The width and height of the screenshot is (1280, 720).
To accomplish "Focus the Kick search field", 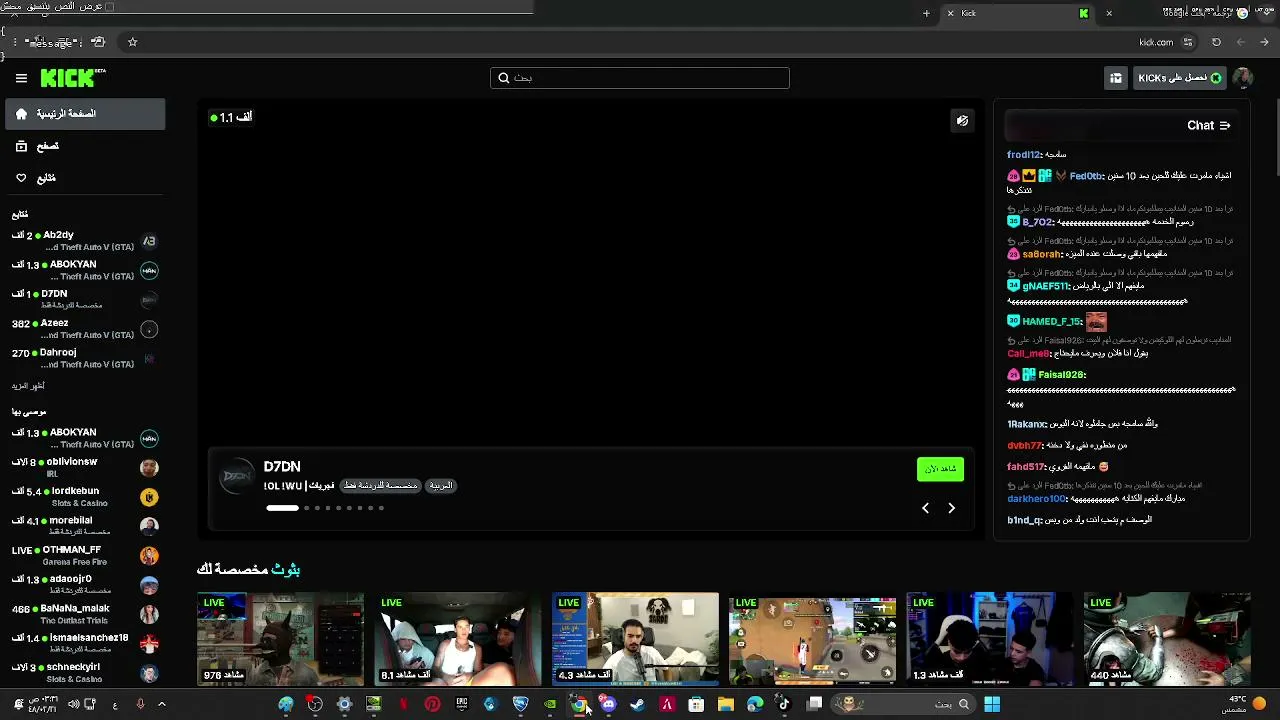I will click(640, 78).
